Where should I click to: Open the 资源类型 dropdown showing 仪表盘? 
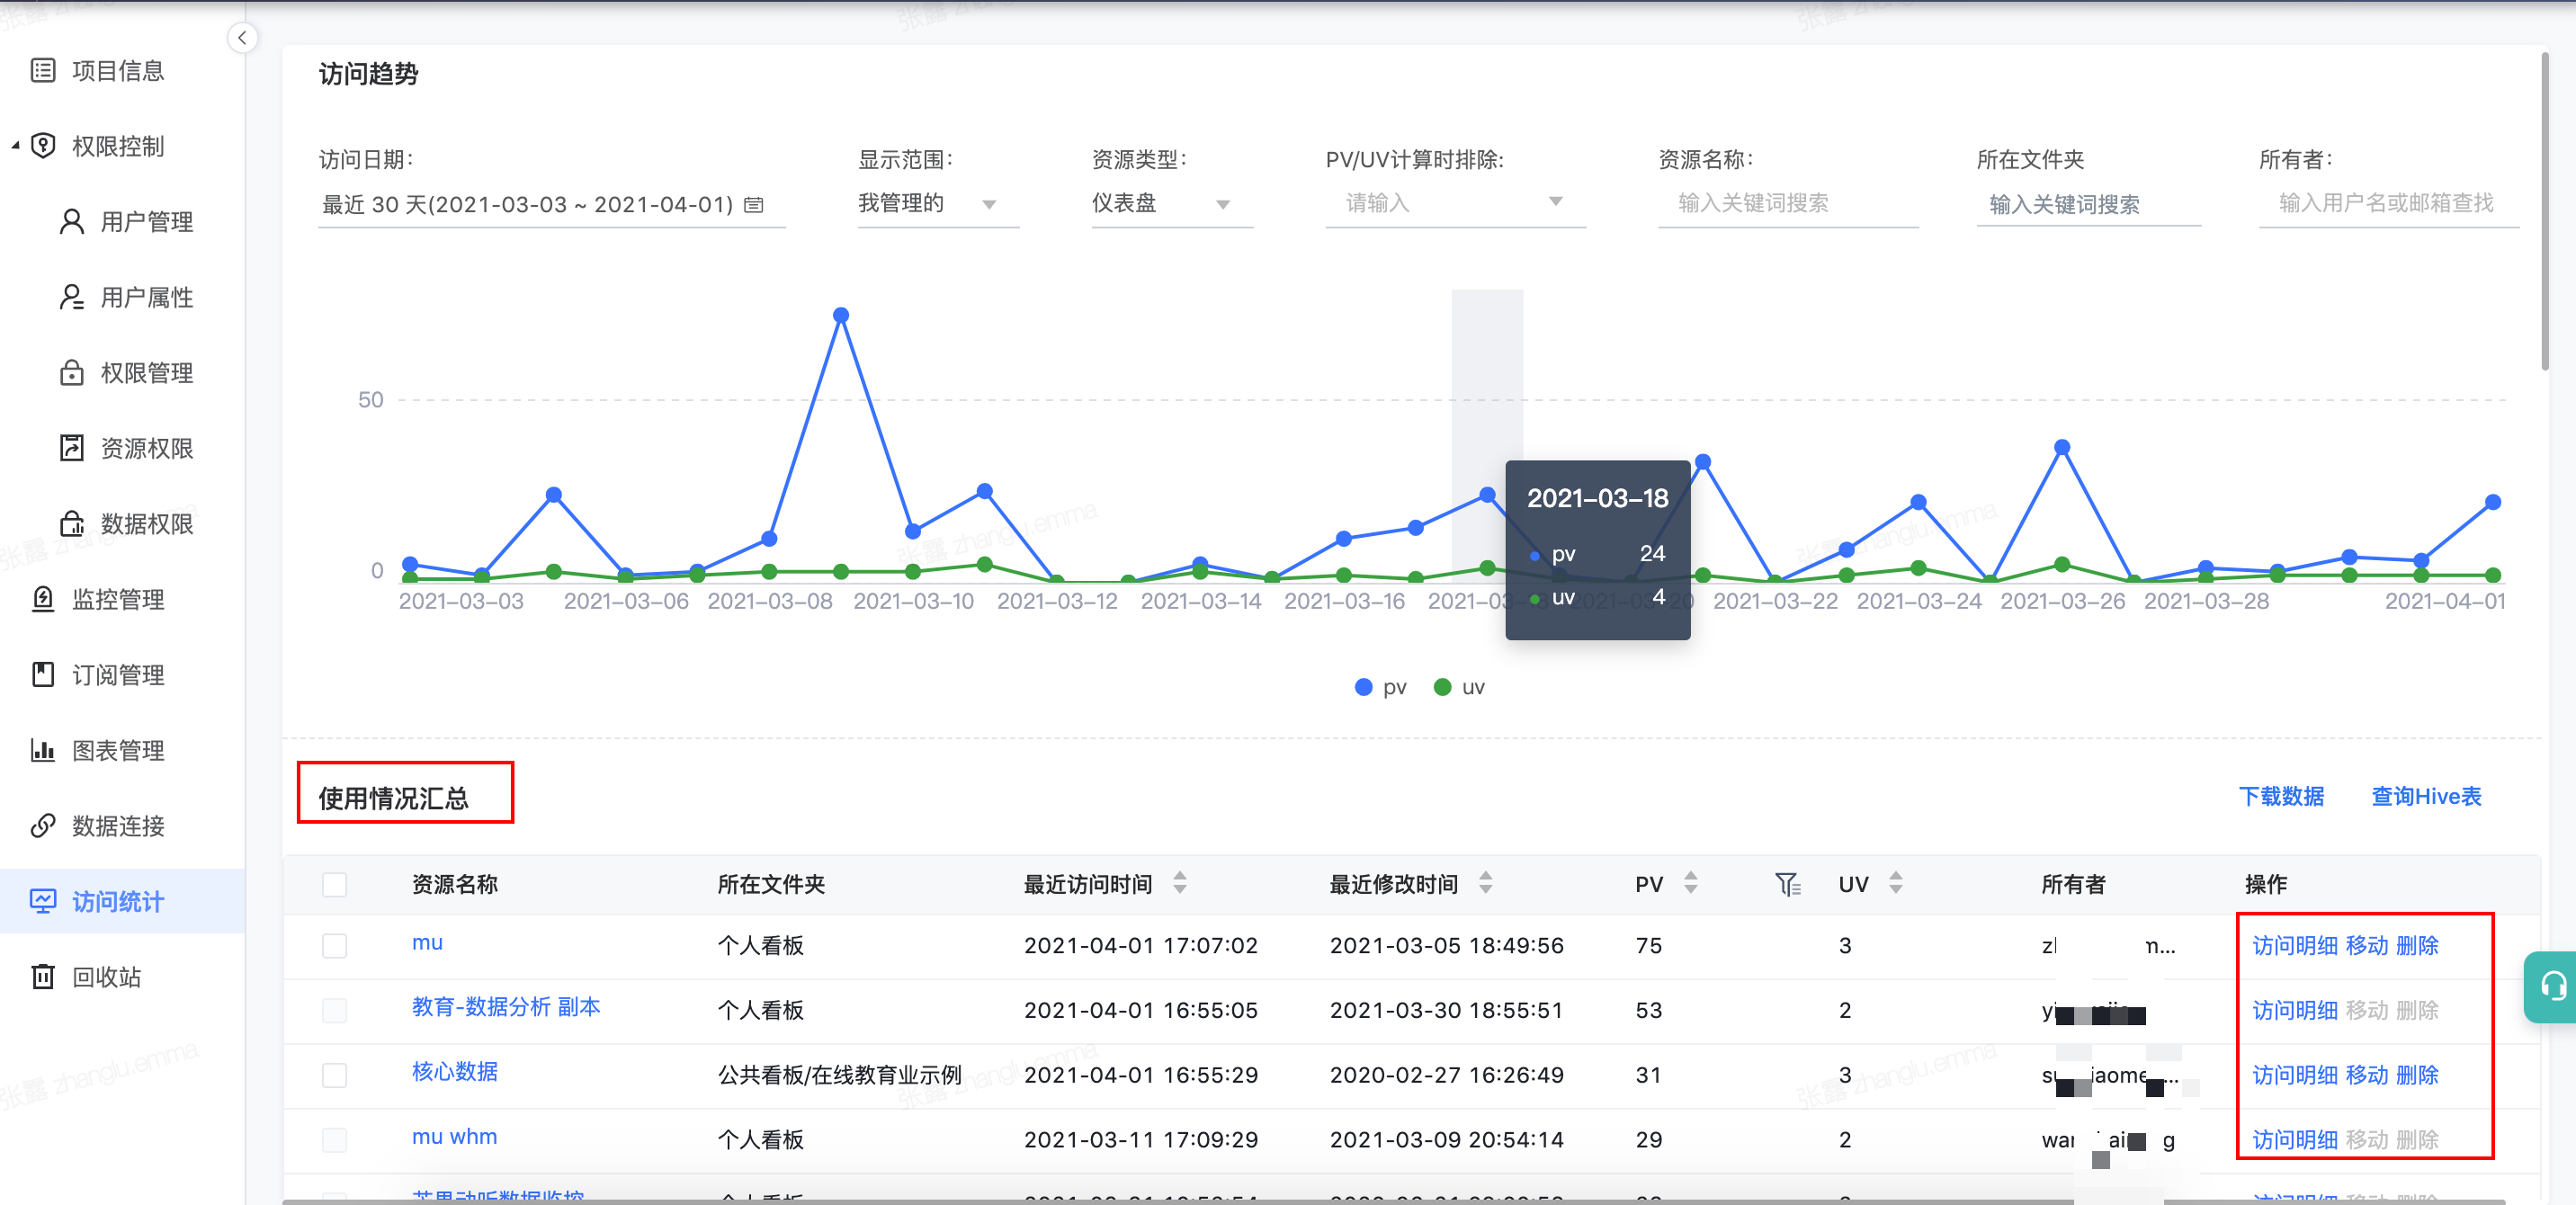pos(1170,204)
